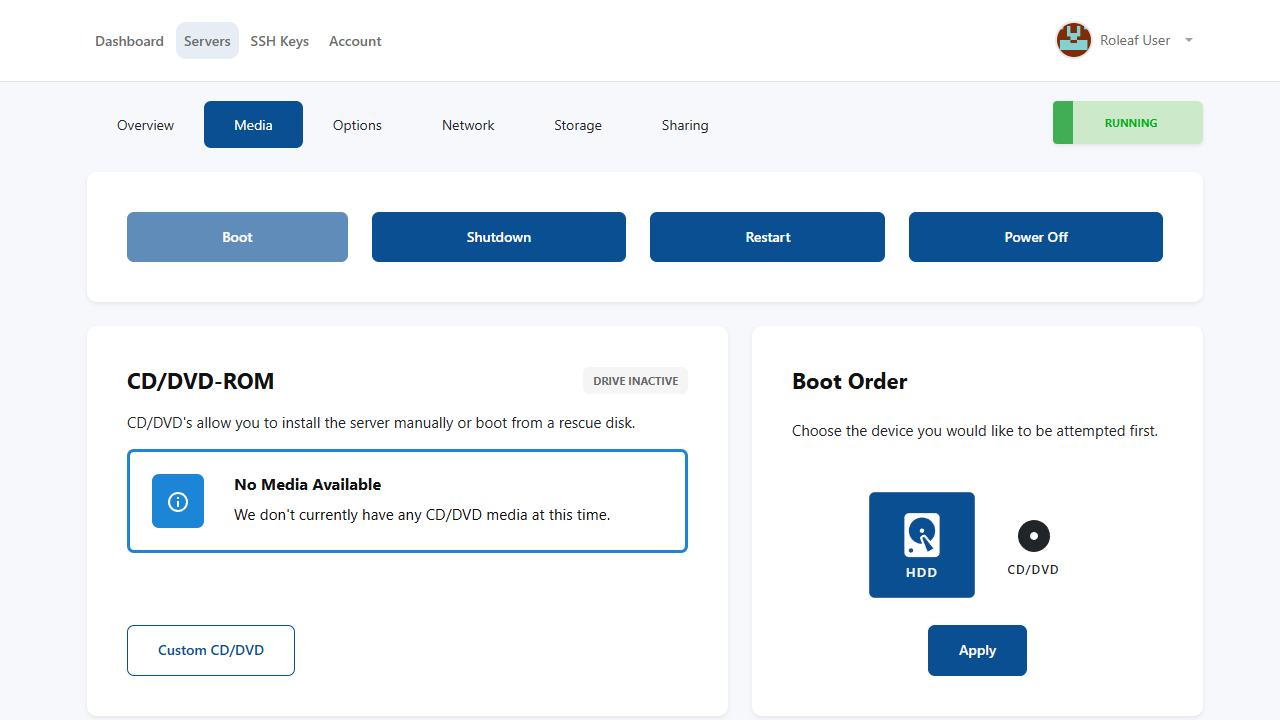Viewport: 1280px width, 720px height.
Task: Open the Roleaf User menu name
Action: [1134, 41]
